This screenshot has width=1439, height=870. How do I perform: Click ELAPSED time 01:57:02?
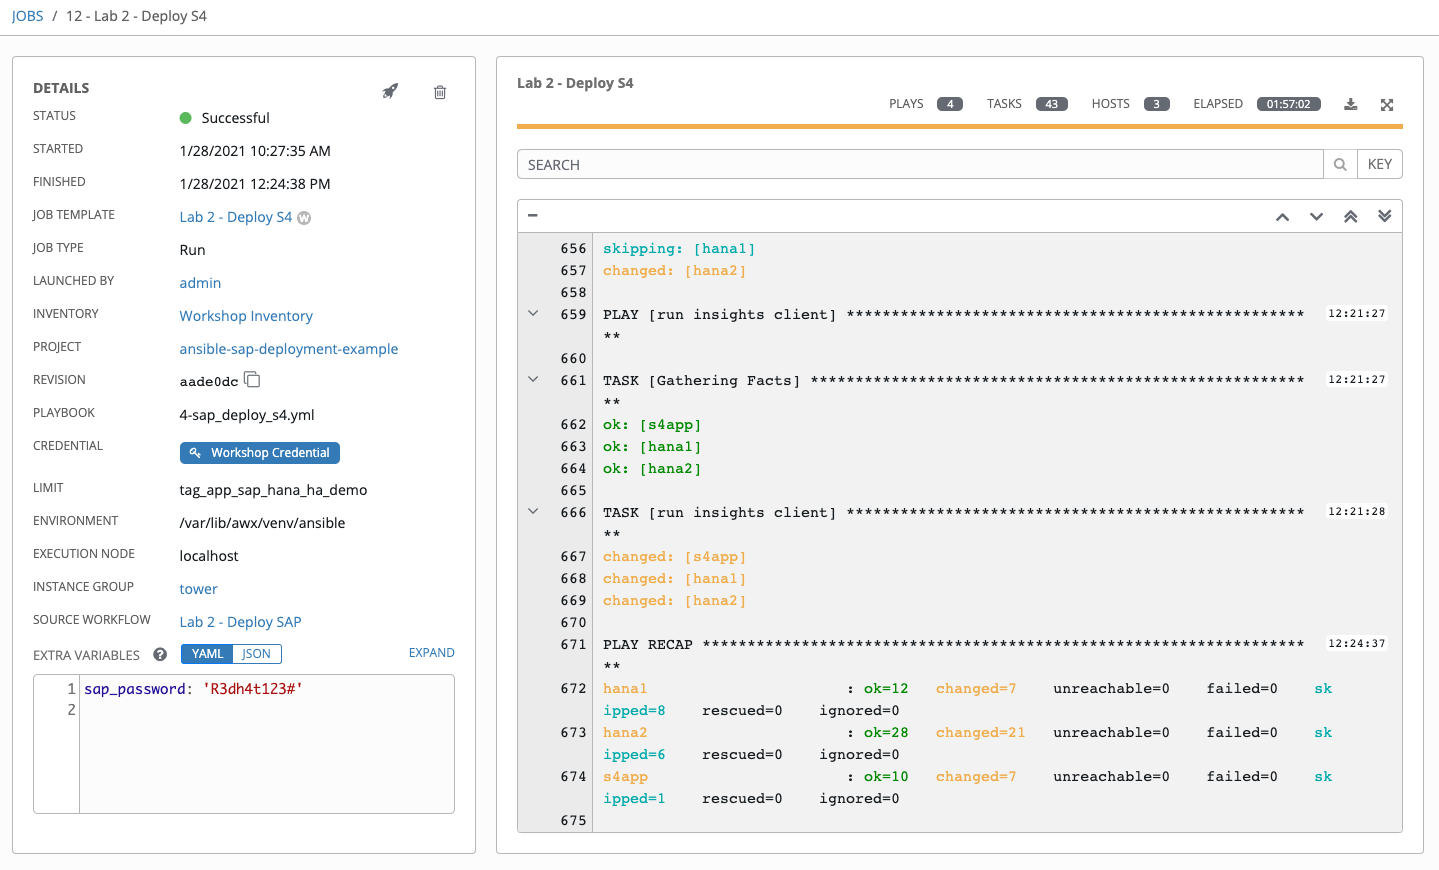click(x=1289, y=104)
